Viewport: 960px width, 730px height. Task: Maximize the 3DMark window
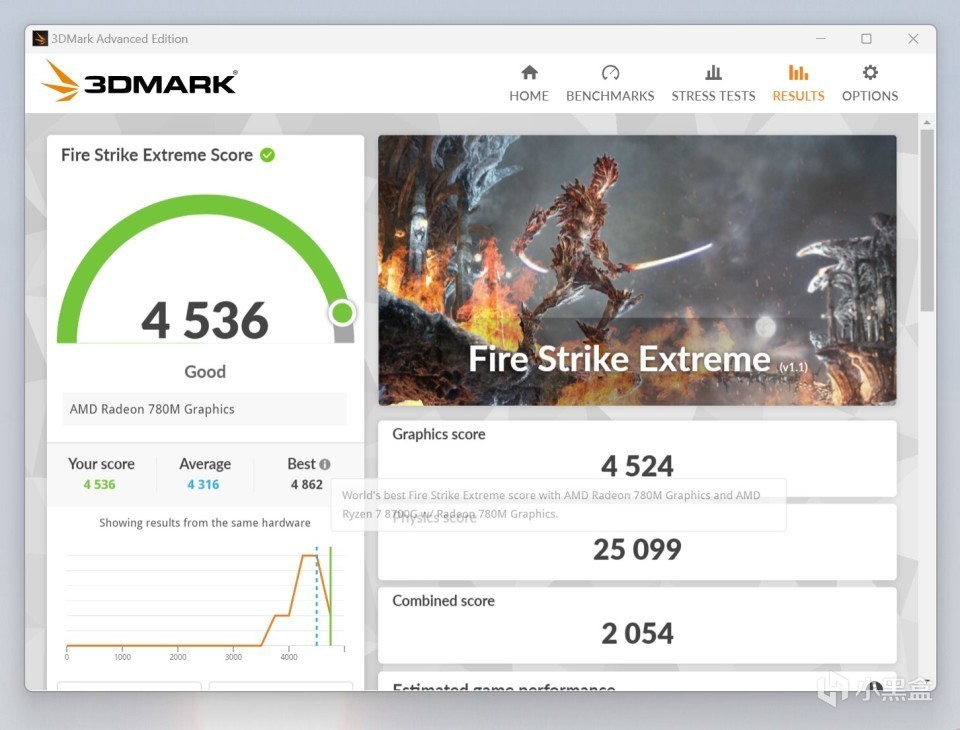[x=866, y=39]
